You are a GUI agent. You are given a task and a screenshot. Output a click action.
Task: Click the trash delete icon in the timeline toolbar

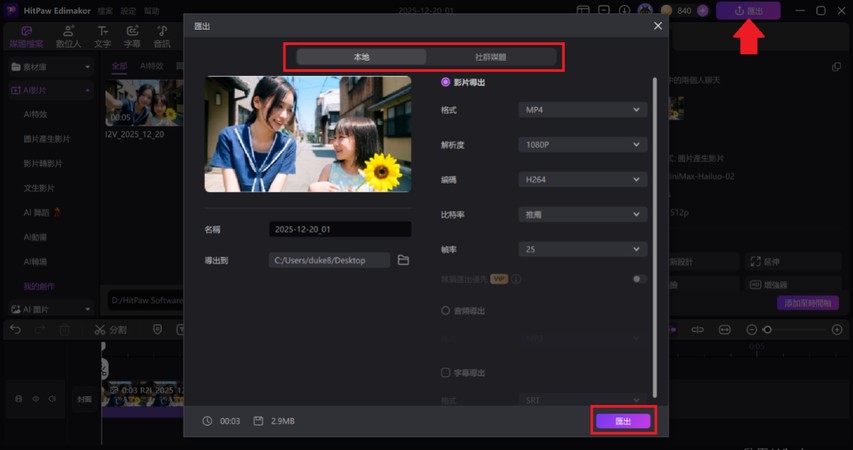click(x=64, y=330)
